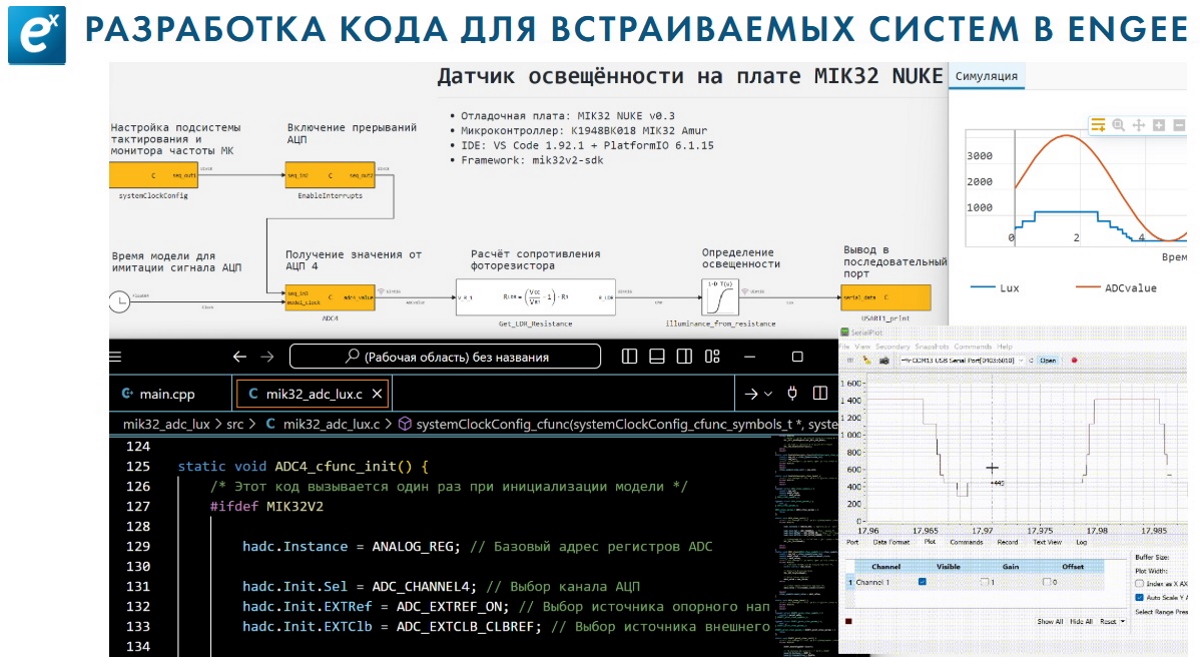The width and height of the screenshot is (1200, 664).
Task: Open the Snapshots menu in SerialPlot
Action: pyautogui.click(x=932, y=346)
